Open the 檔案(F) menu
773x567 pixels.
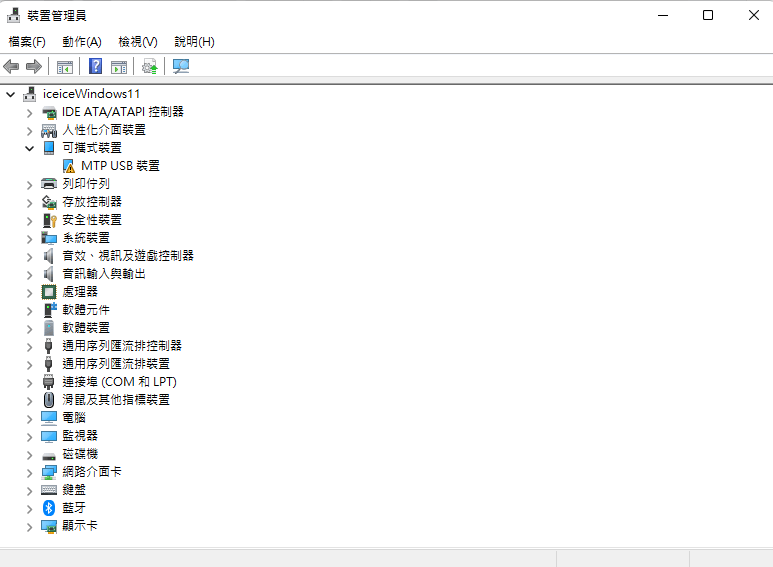point(27,42)
